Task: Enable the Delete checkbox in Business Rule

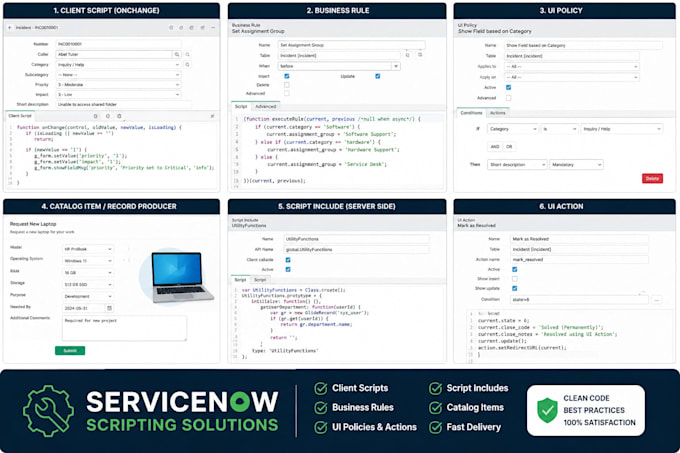Action: [x=287, y=85]
